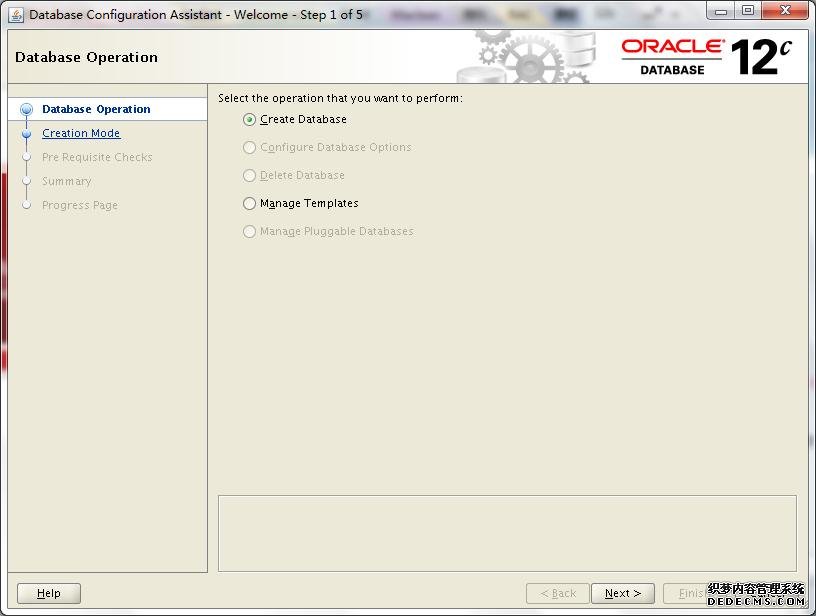The image size is (816, 616).
Task: Maximize the Database Configuration Assistant window
Action: (747, 11)
